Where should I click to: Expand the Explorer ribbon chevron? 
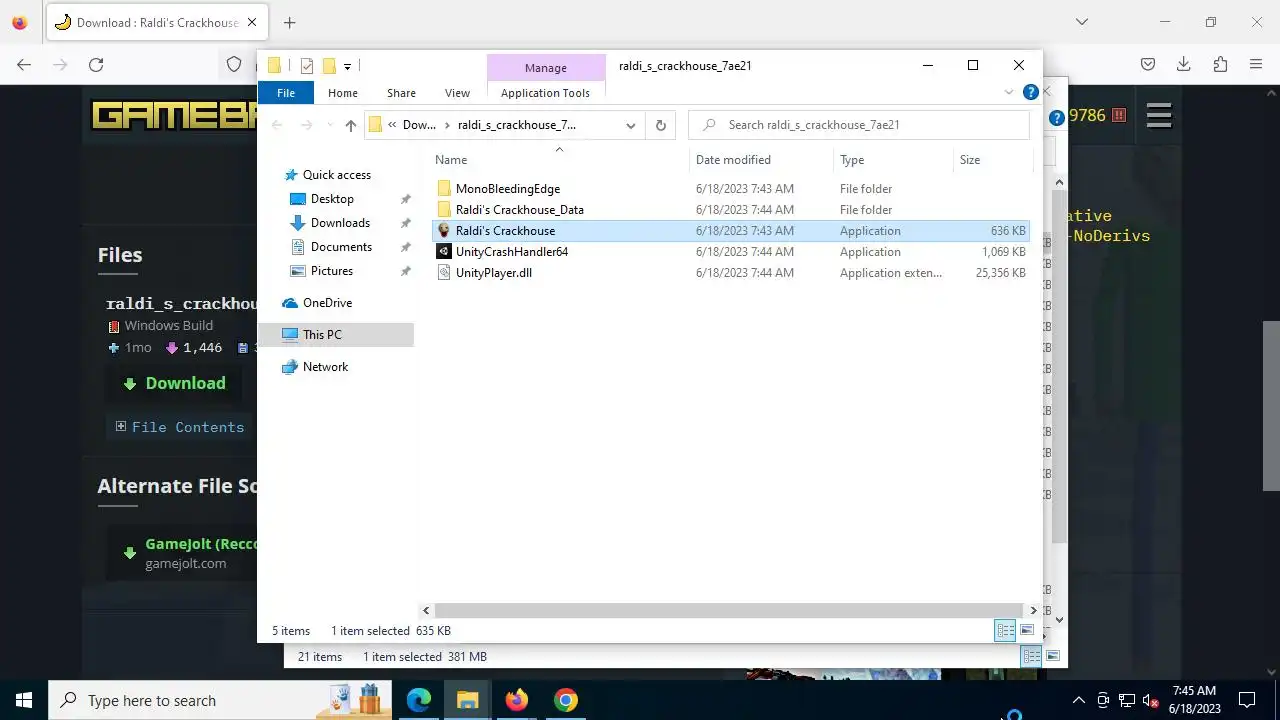coord(1009,93)
